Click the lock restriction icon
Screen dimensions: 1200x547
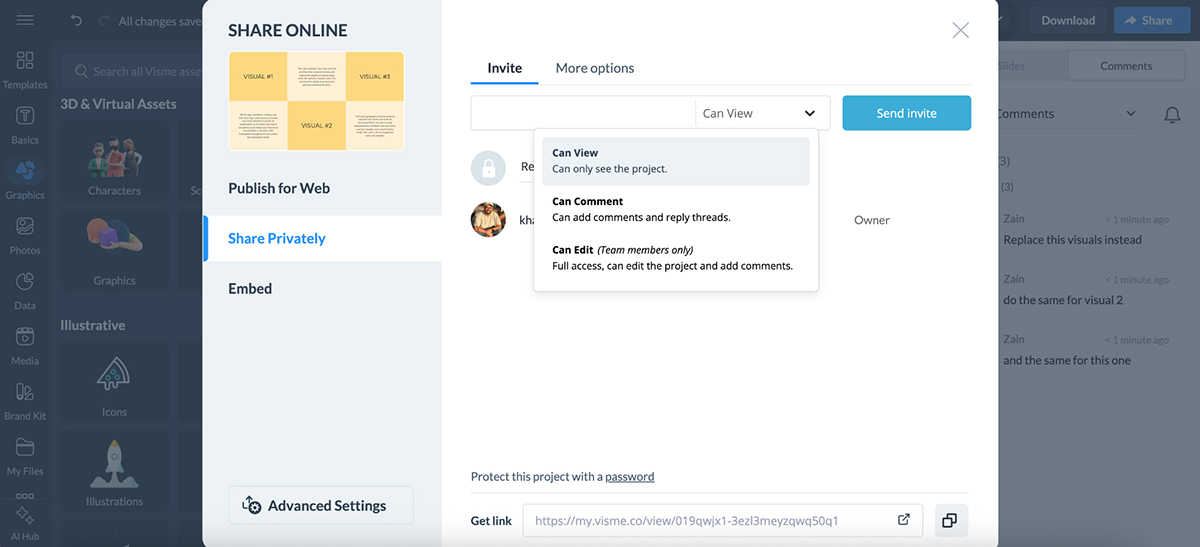(488, 167)
